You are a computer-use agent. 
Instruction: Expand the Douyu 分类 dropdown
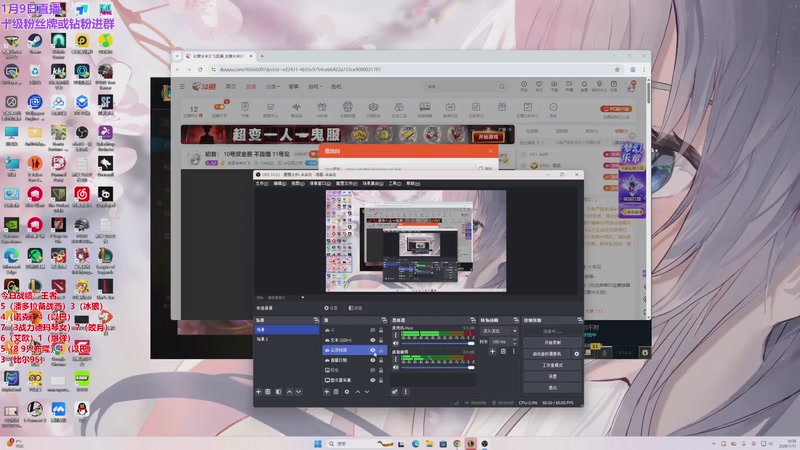(272, 87)
